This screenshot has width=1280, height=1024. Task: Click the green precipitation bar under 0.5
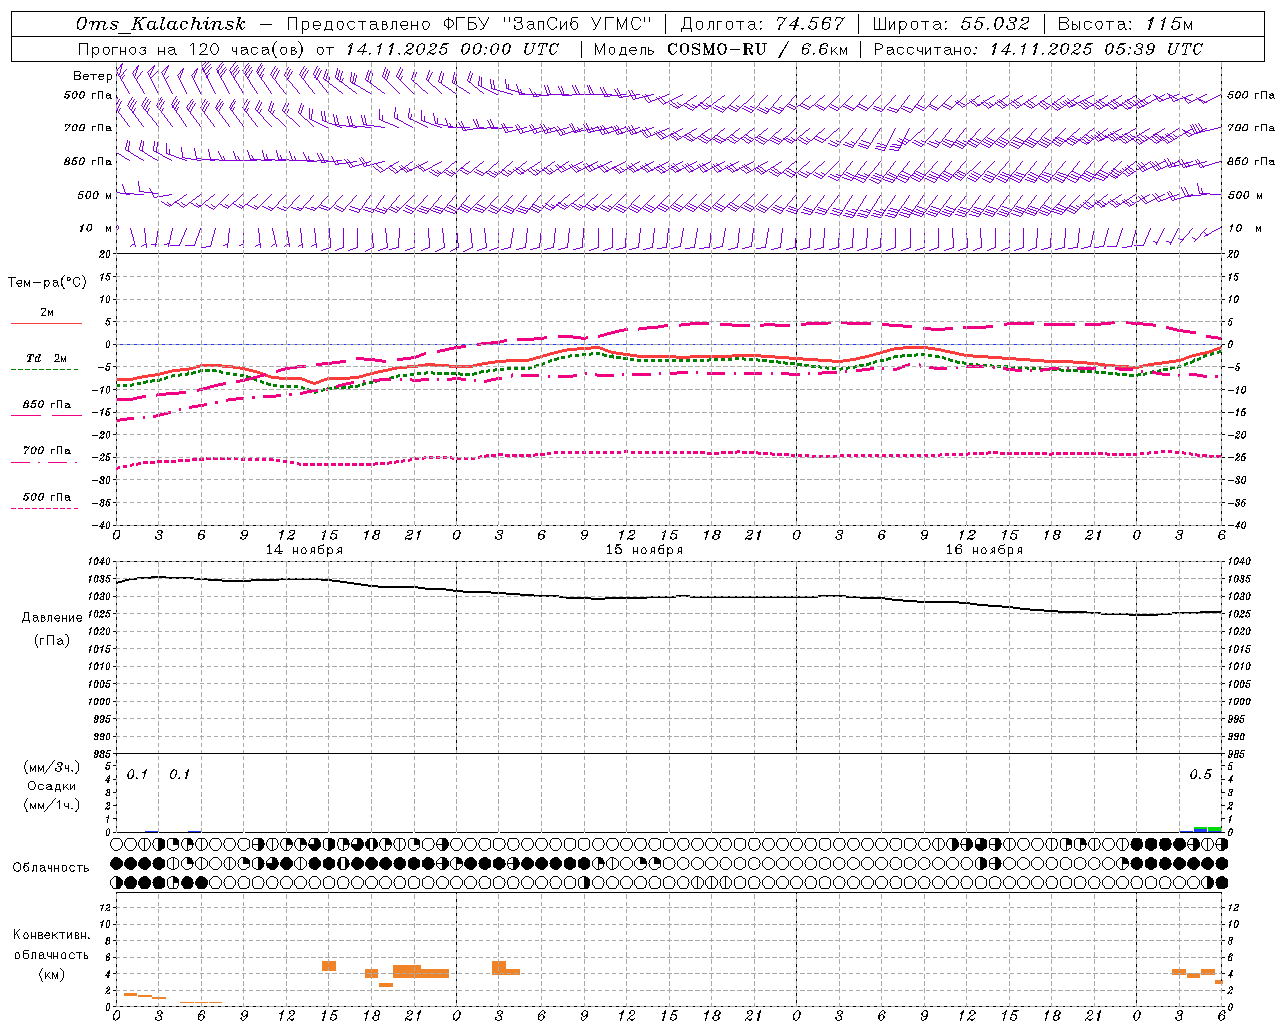coord(1214,829)
